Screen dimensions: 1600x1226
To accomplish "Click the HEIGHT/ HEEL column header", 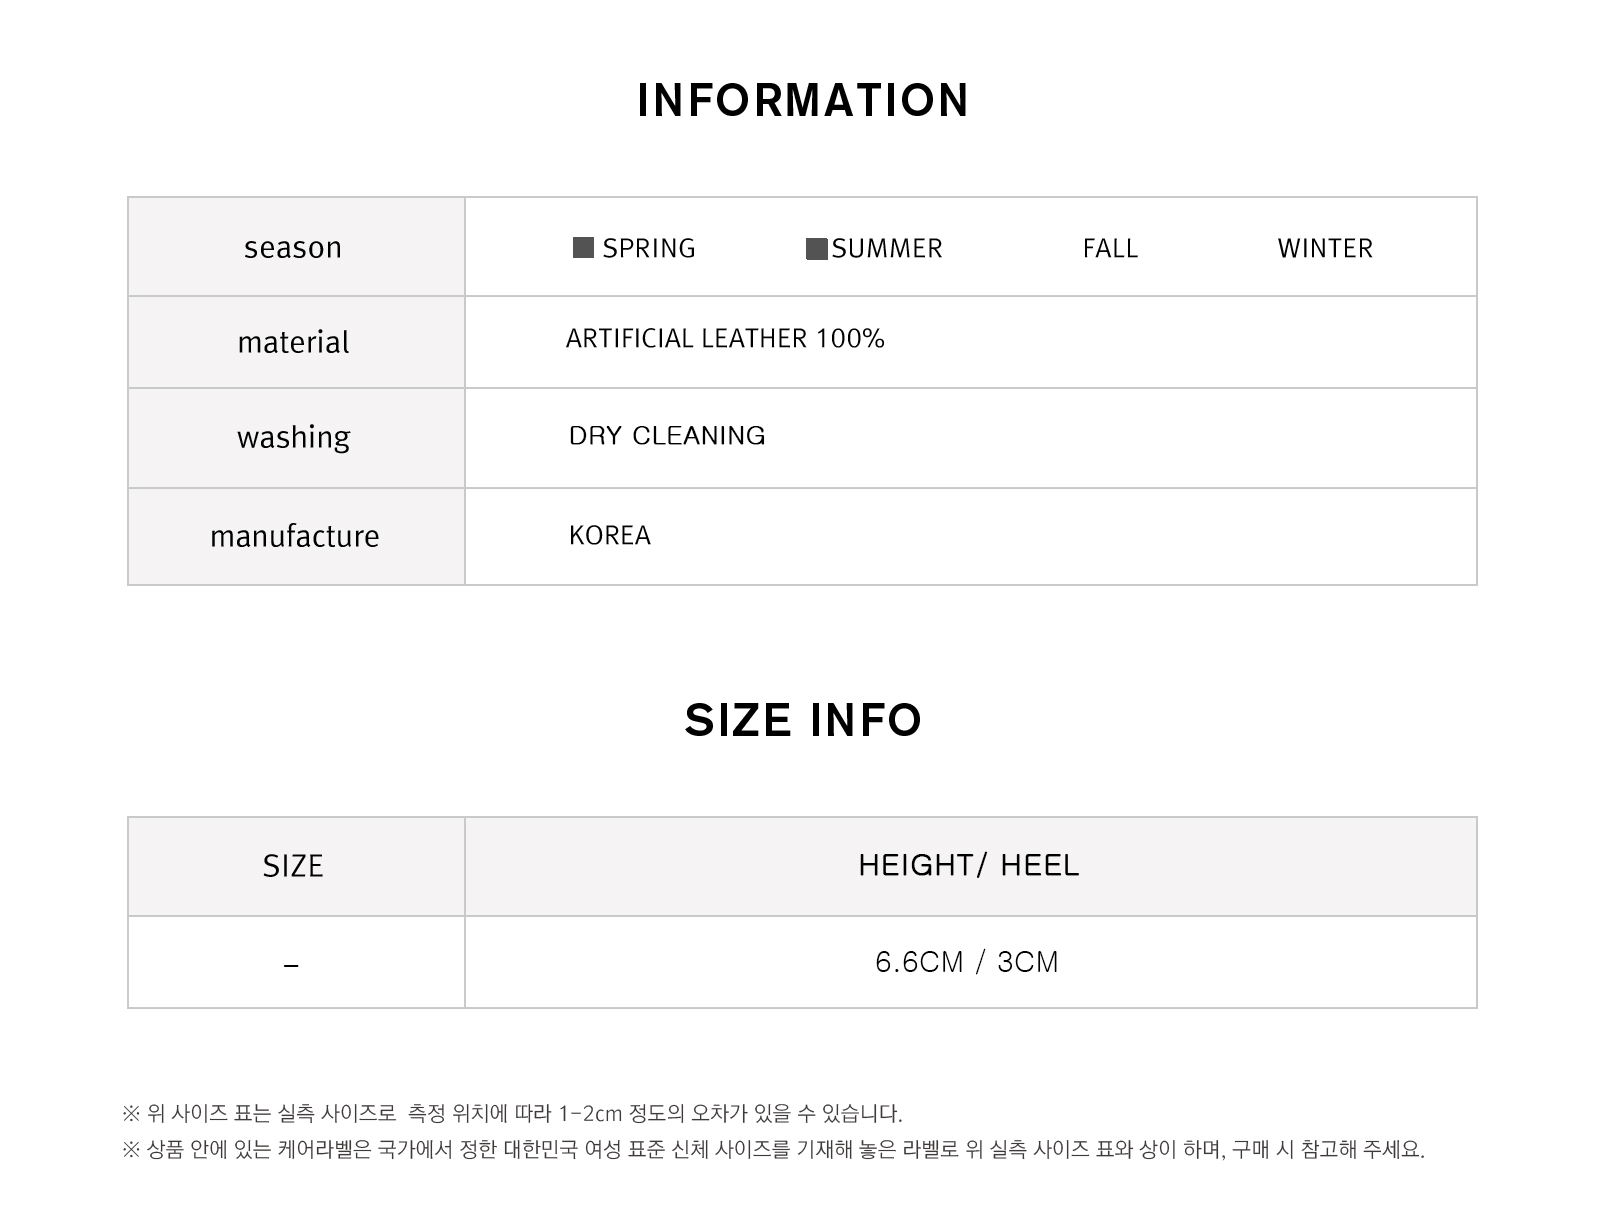I will [x=969, y=865].
